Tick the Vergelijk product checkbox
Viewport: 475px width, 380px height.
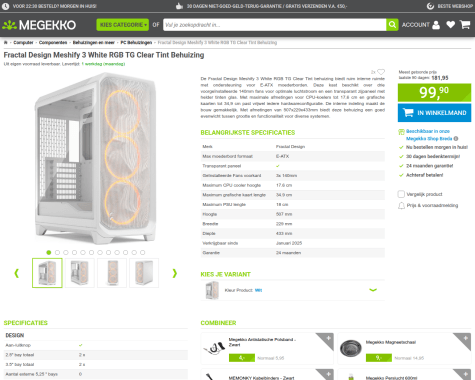(x=401, y=194)
